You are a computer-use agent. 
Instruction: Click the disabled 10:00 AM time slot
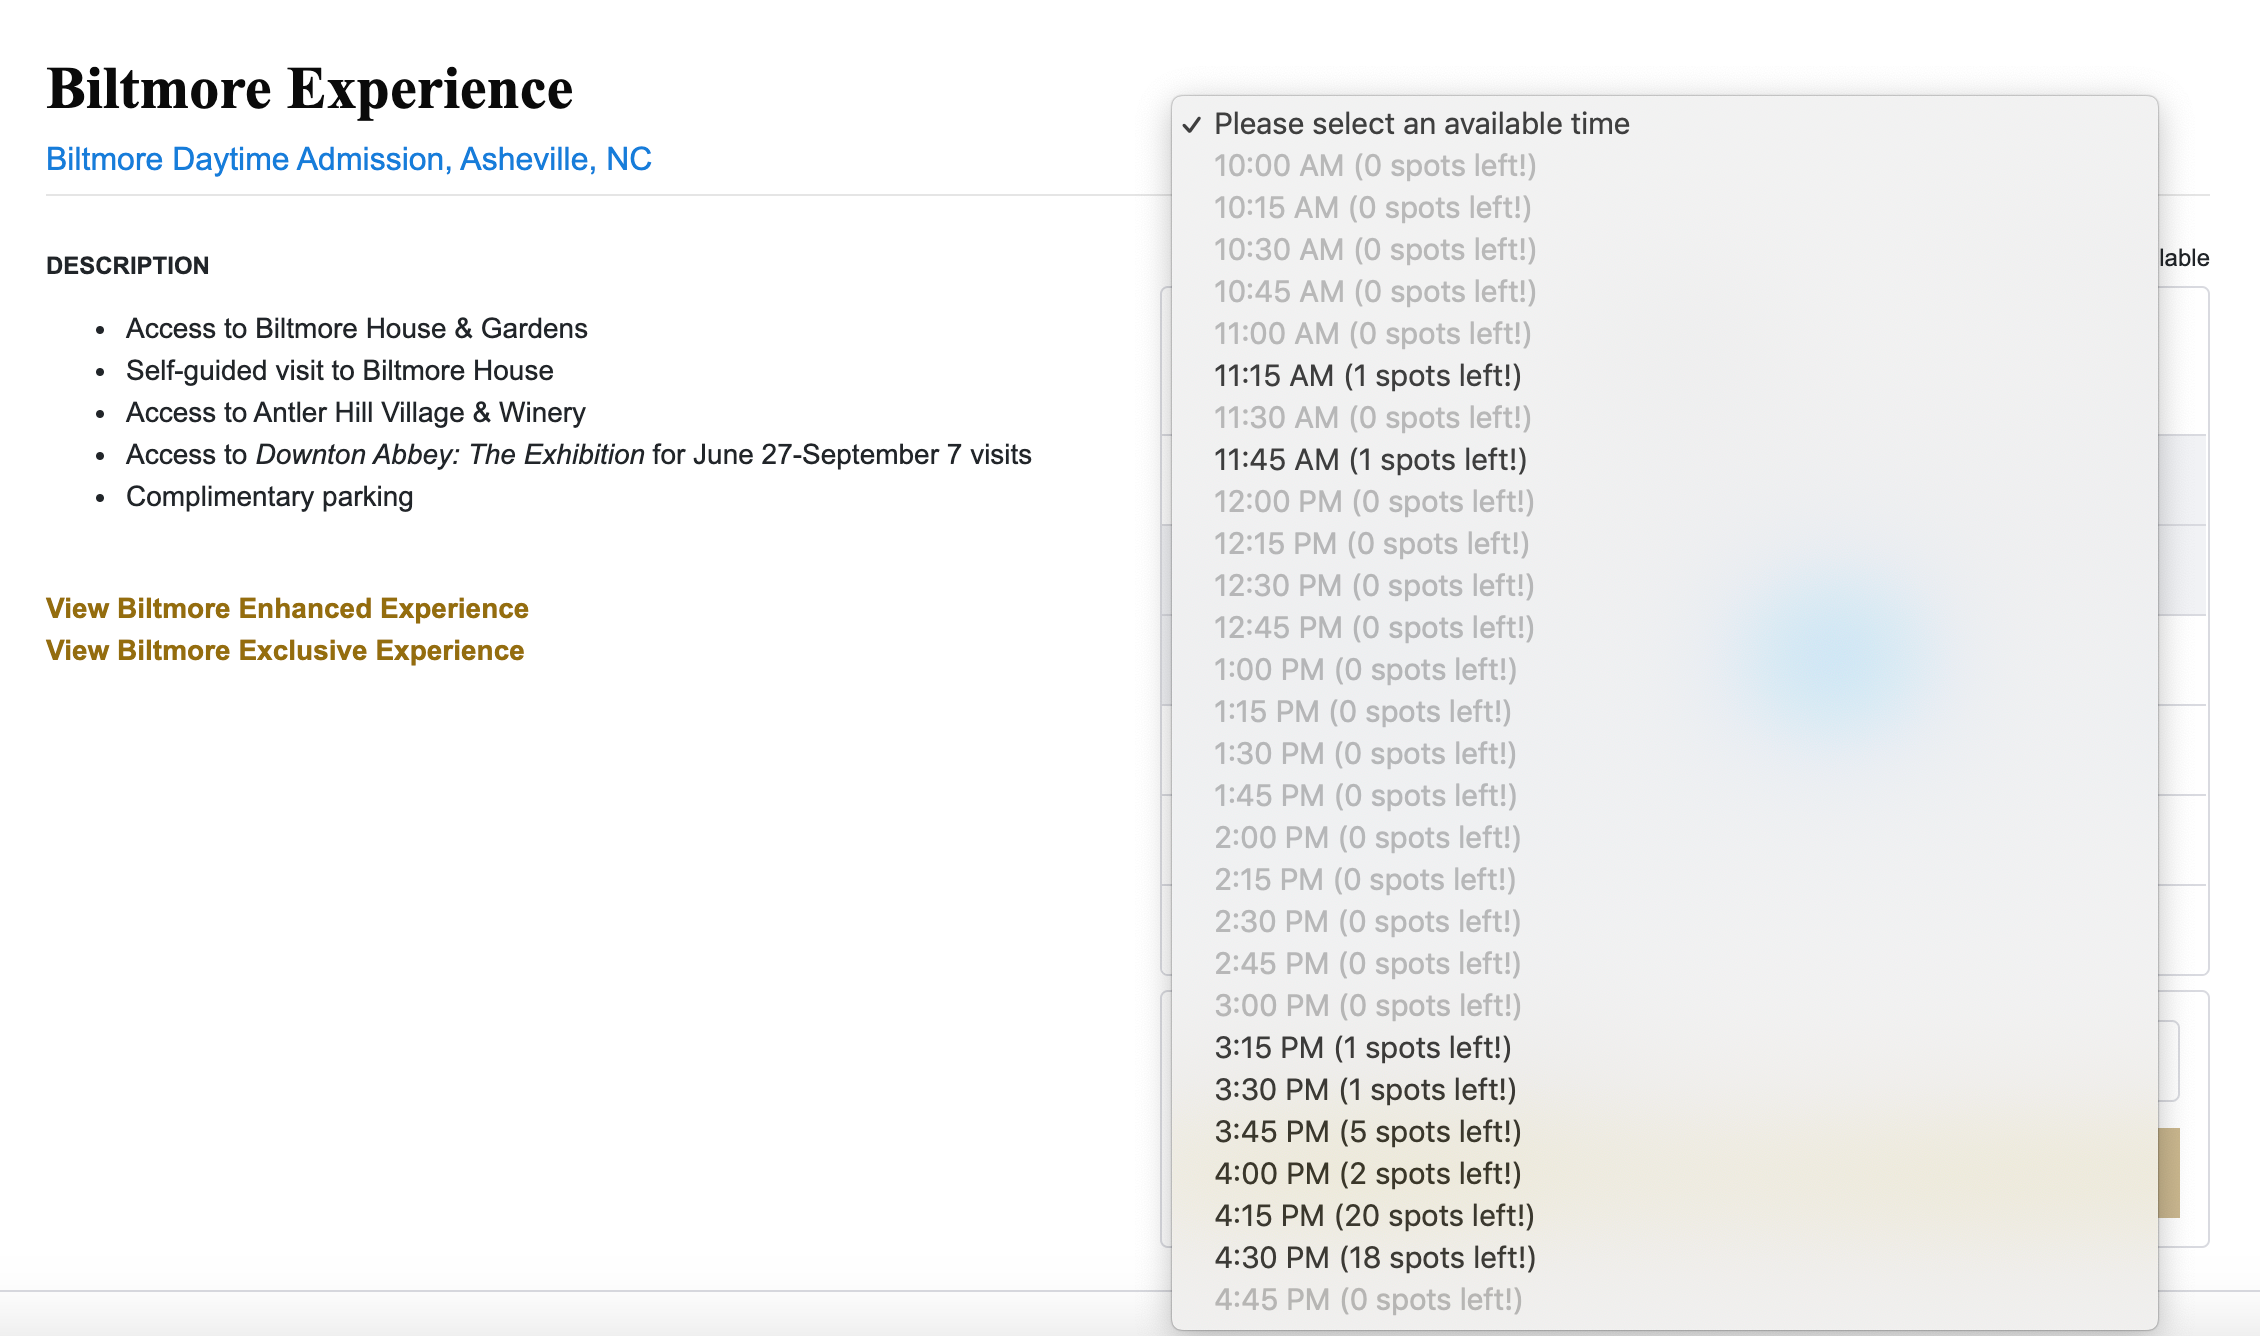coord(1374,166)
